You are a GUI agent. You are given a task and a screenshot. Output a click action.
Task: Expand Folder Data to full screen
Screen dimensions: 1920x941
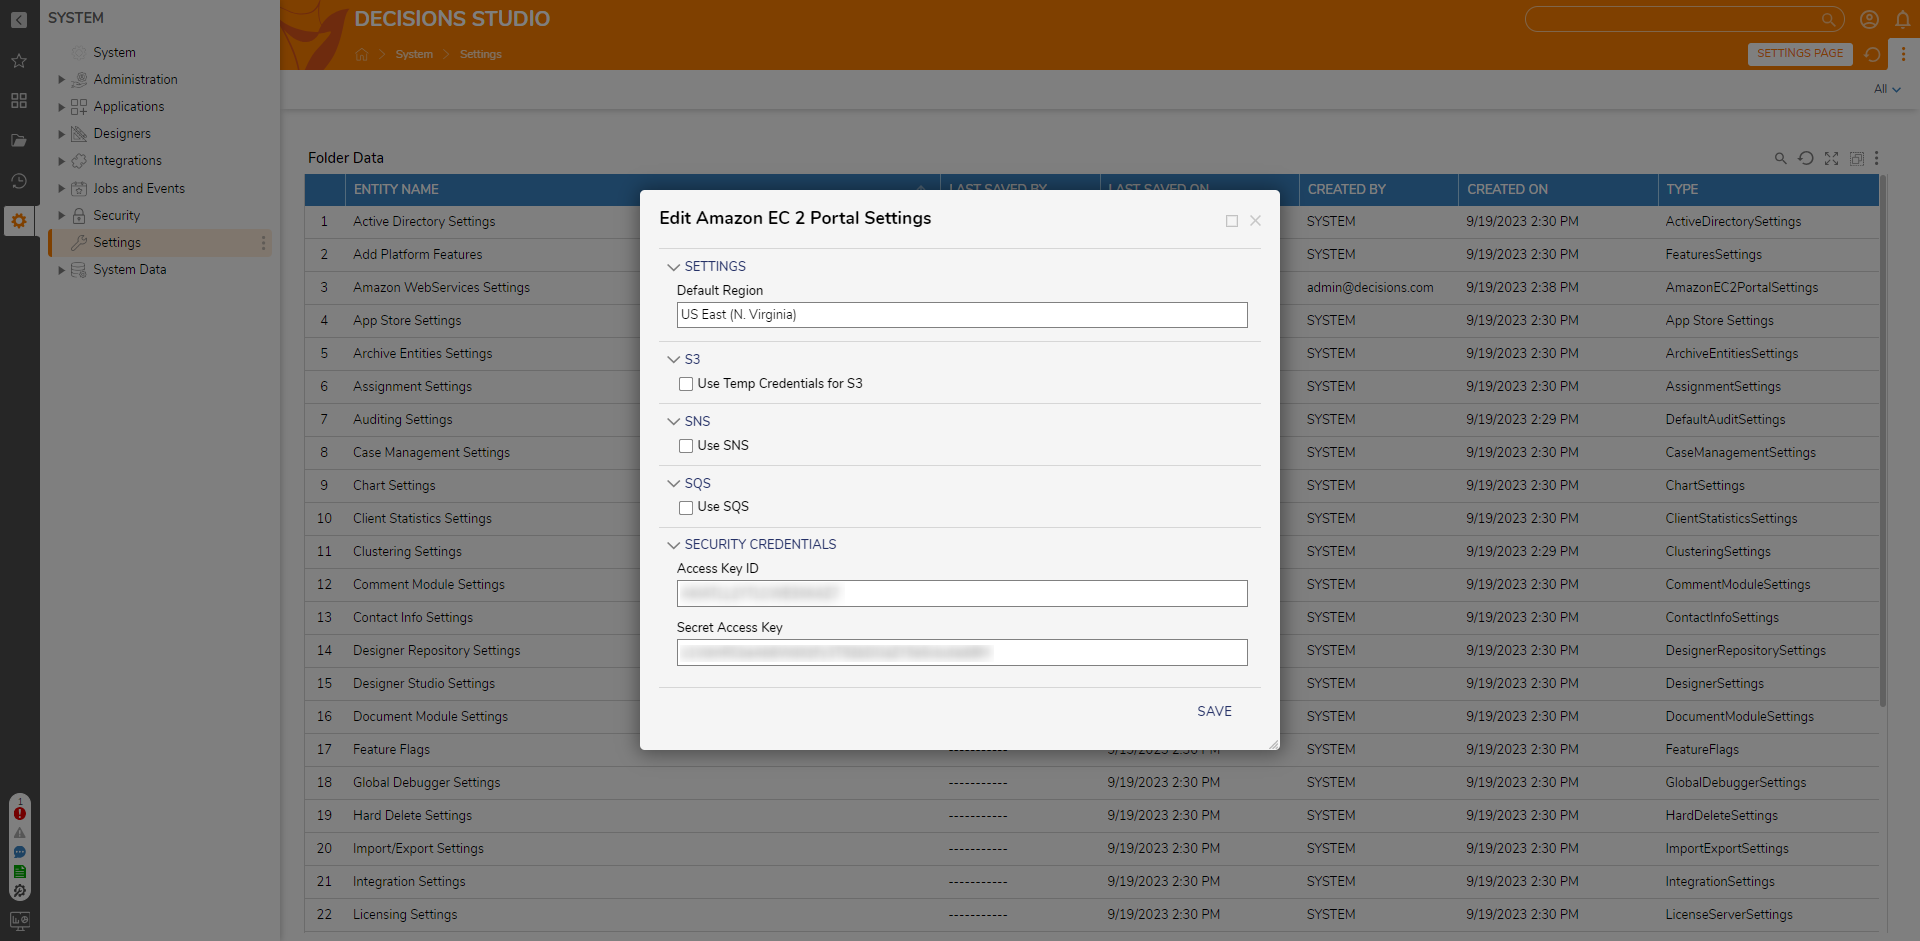point(1831,158)
